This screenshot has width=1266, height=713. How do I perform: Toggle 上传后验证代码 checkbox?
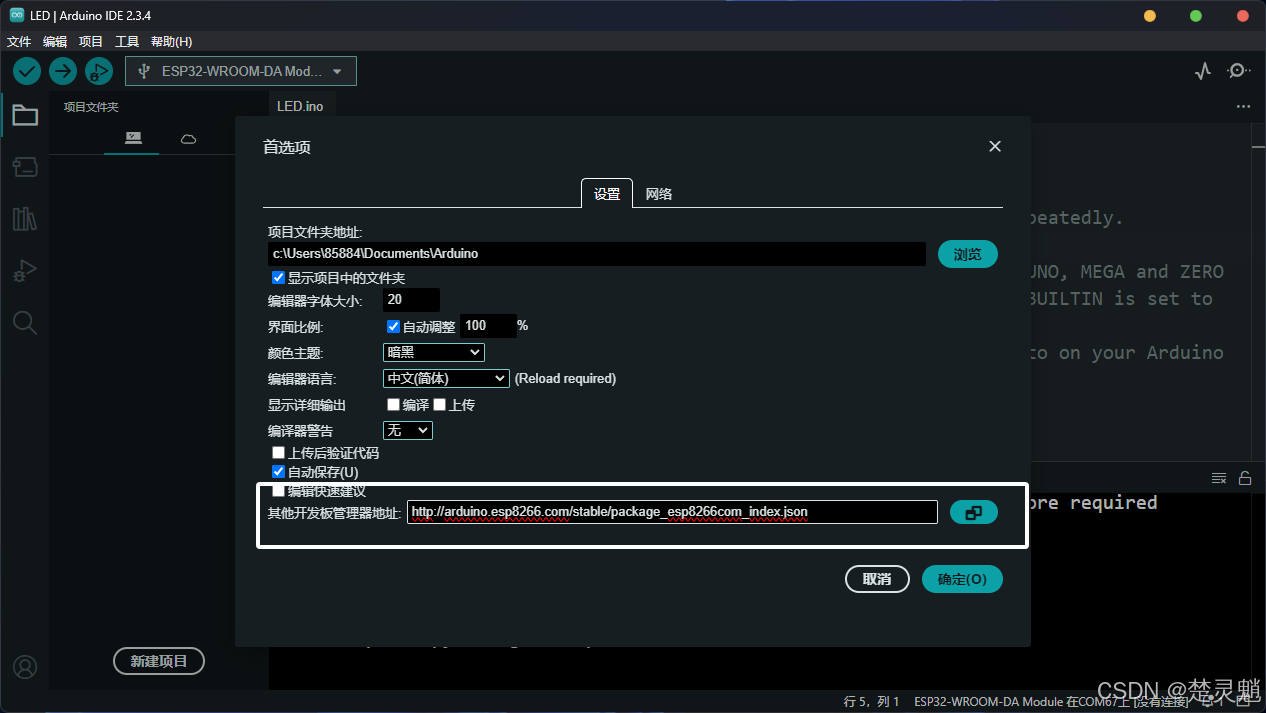pyautogui.click(x=279, y=453)
